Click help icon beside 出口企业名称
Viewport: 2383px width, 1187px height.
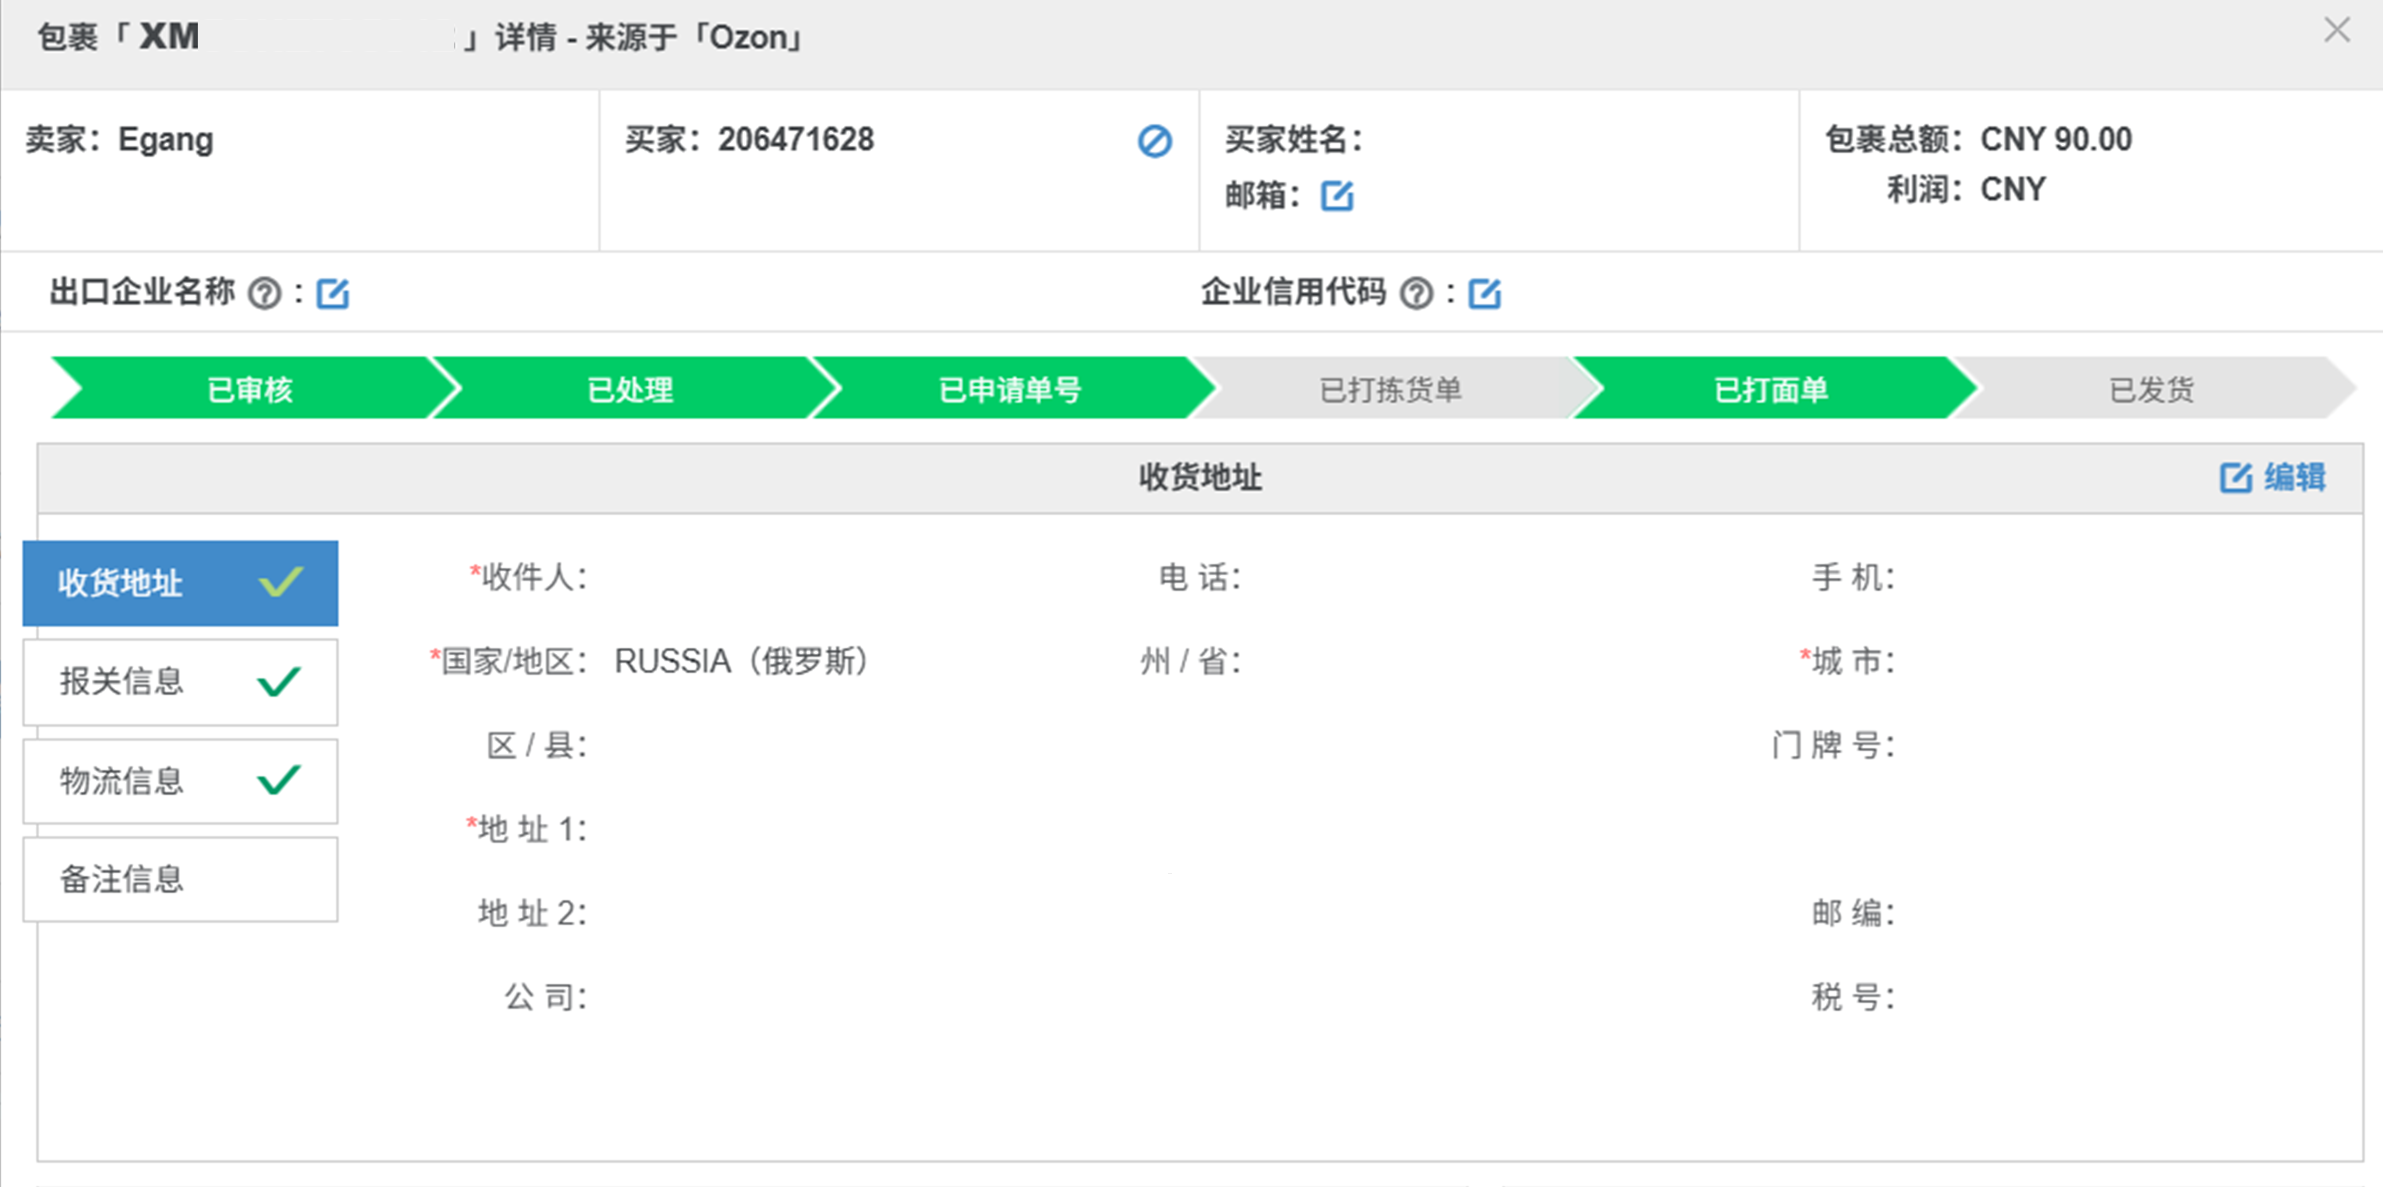(265, 293)
